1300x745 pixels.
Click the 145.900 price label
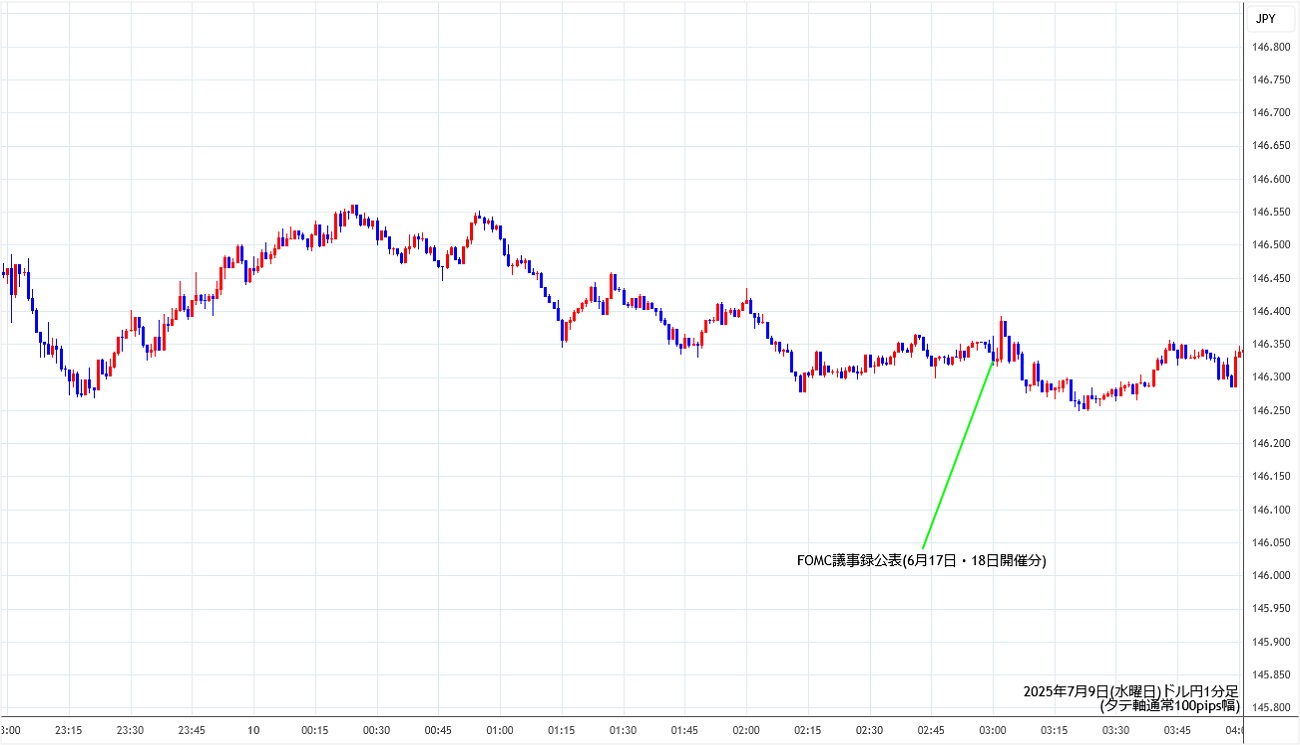(1270, 641)
